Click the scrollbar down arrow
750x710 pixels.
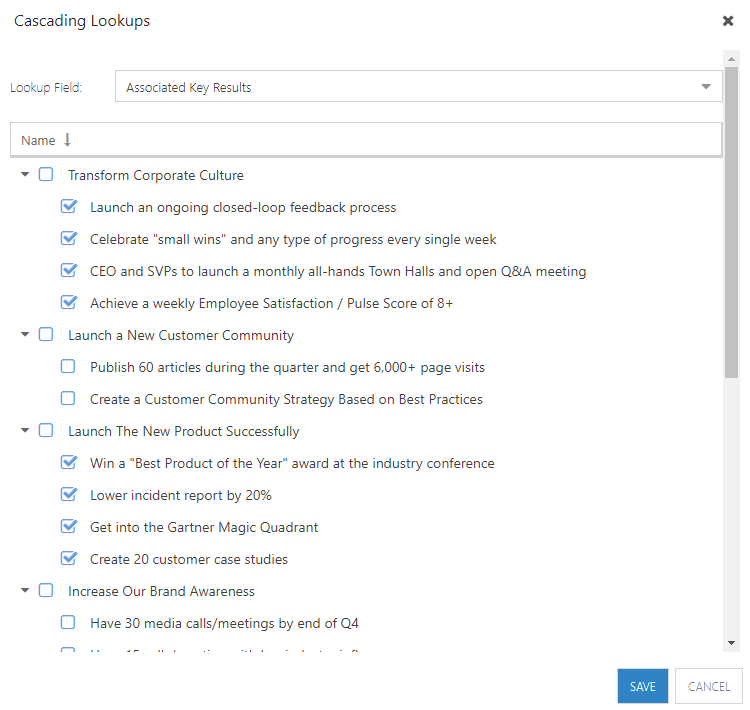pos(731,643)
